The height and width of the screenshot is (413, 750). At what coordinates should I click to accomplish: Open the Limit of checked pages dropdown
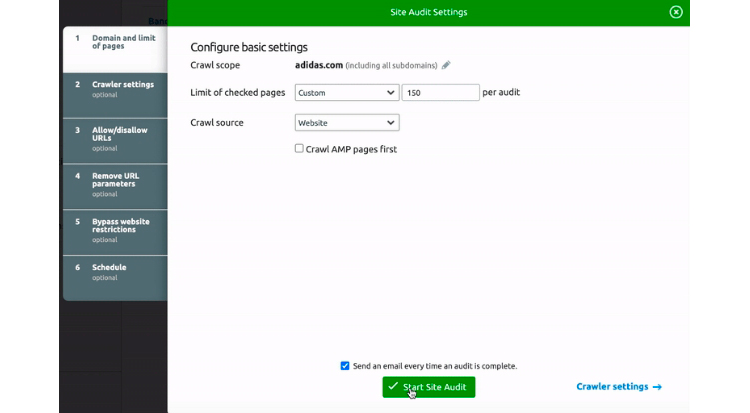point(346,93)
